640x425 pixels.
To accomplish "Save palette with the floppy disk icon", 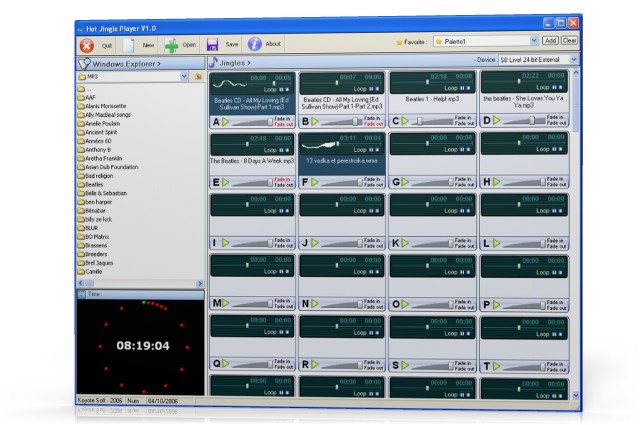I will pyautogui.click(x=213, y=45).
